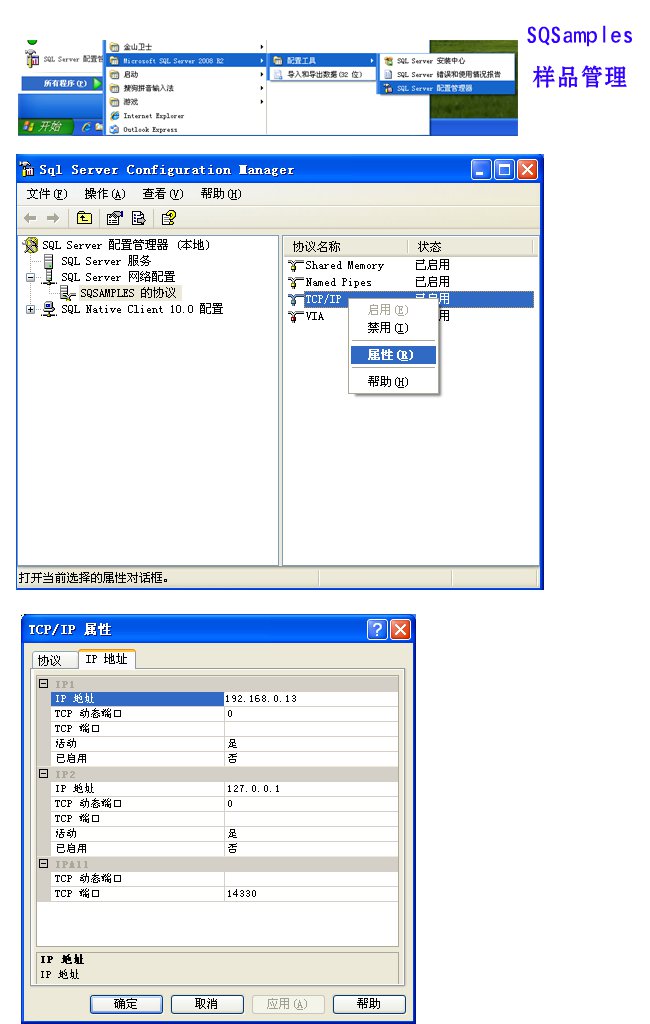Viewport: 650px width, 1024px height.
Task: Click the TCP/IP properties dialog help button
Action: click(377, 629)
